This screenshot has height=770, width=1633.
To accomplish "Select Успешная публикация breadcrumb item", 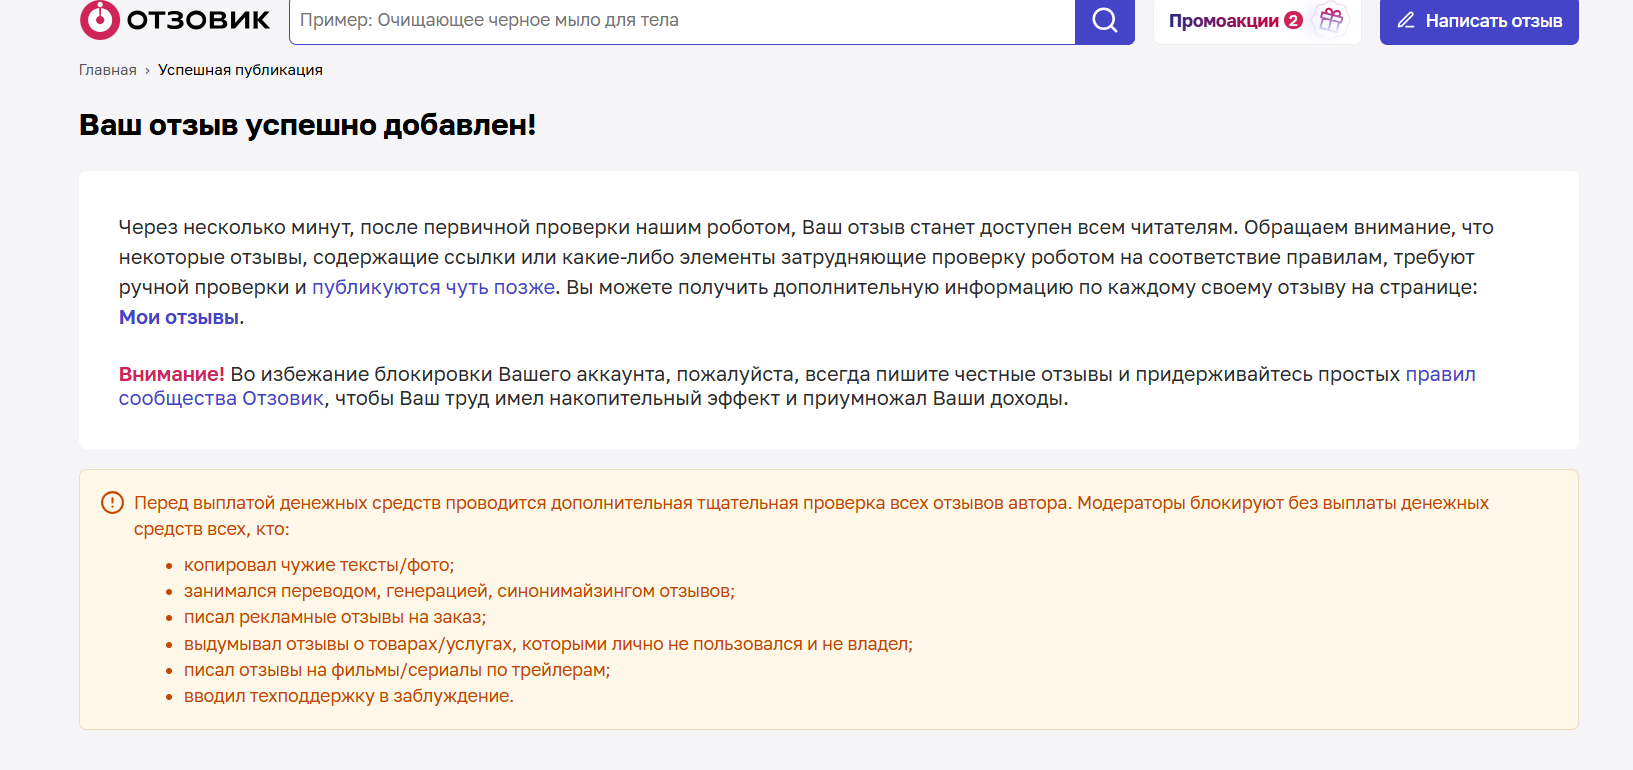I will [x=240, y=70].
